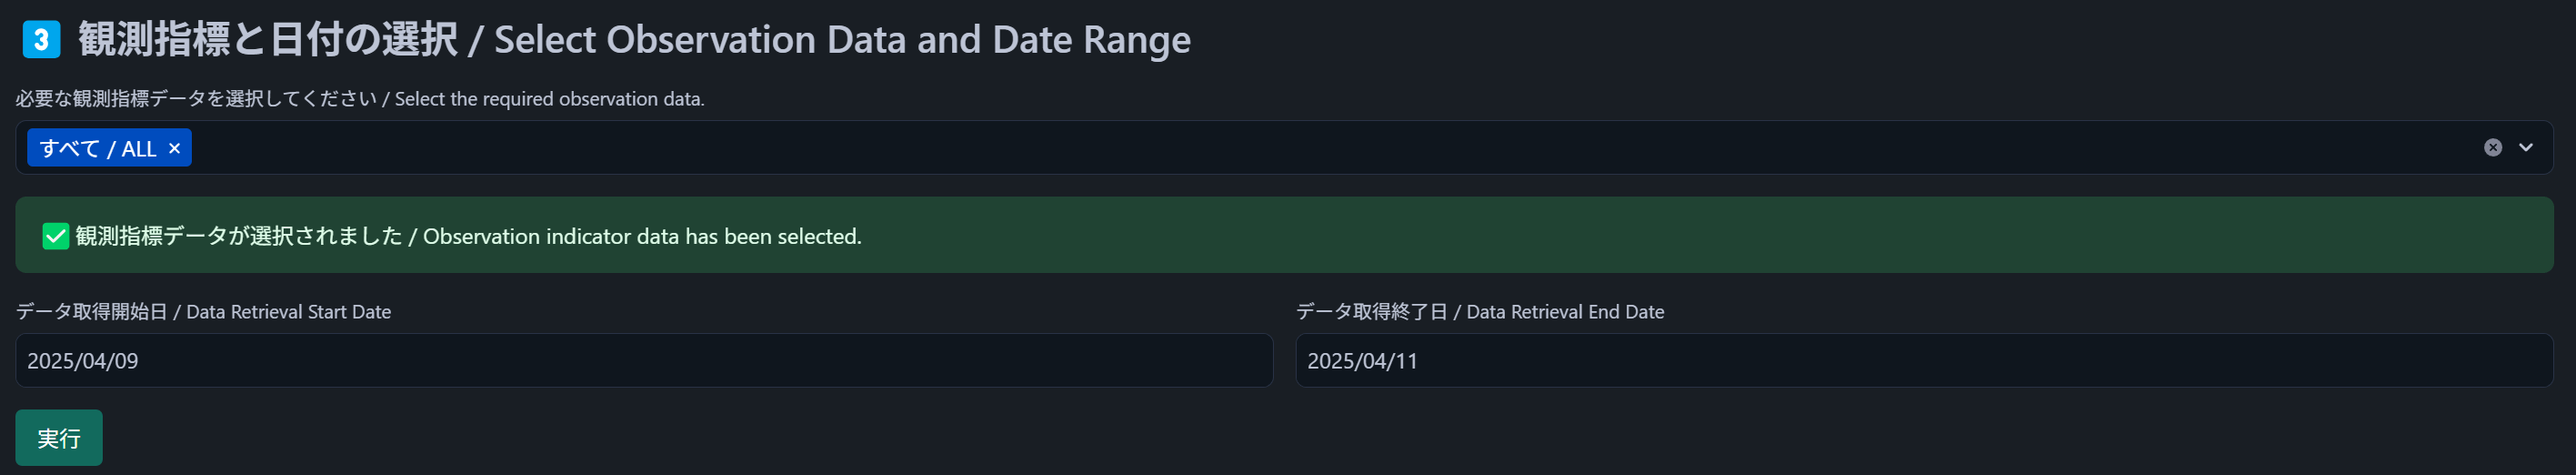
Task: Focus the Data Retrieval End Date field
Action: click(1924, 360)
